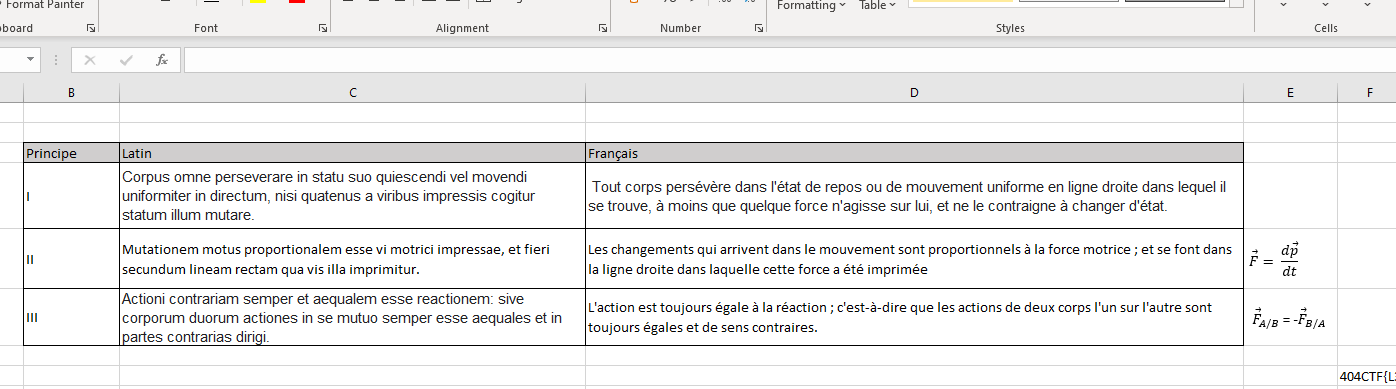Open the Alignment settings dialog launcher
Image resolution: width=1396 pixels, height=389 pixels.
(x=603, y=29)
